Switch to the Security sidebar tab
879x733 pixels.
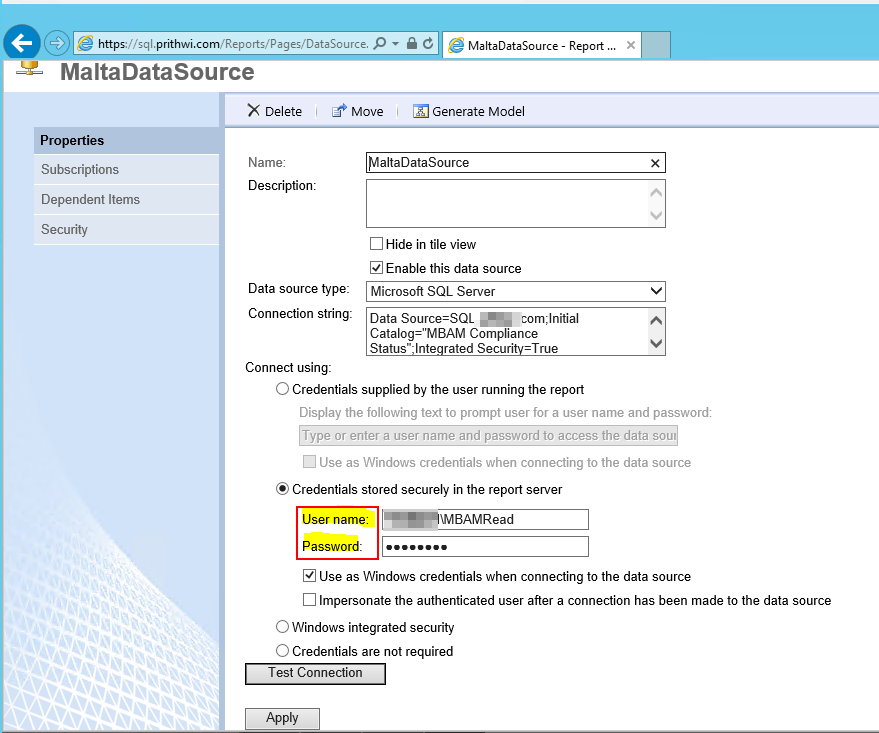tap(64, 230)
